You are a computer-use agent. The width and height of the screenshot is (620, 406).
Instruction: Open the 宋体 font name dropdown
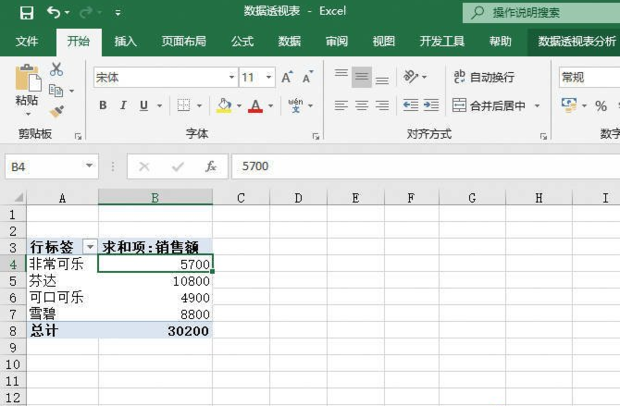[x=232, y=77]
